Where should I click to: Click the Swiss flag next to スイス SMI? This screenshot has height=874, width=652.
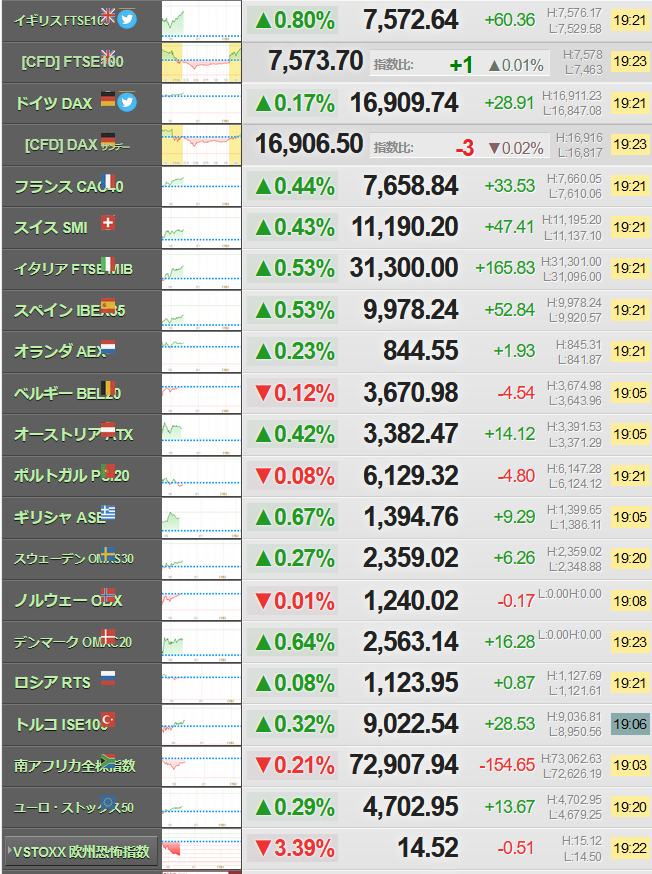pos(108,223)
